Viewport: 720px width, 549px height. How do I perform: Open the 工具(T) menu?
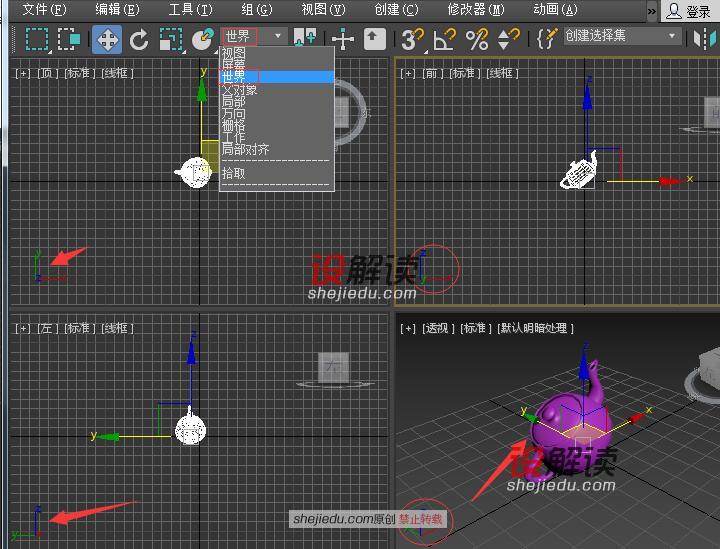coord(190,10)
